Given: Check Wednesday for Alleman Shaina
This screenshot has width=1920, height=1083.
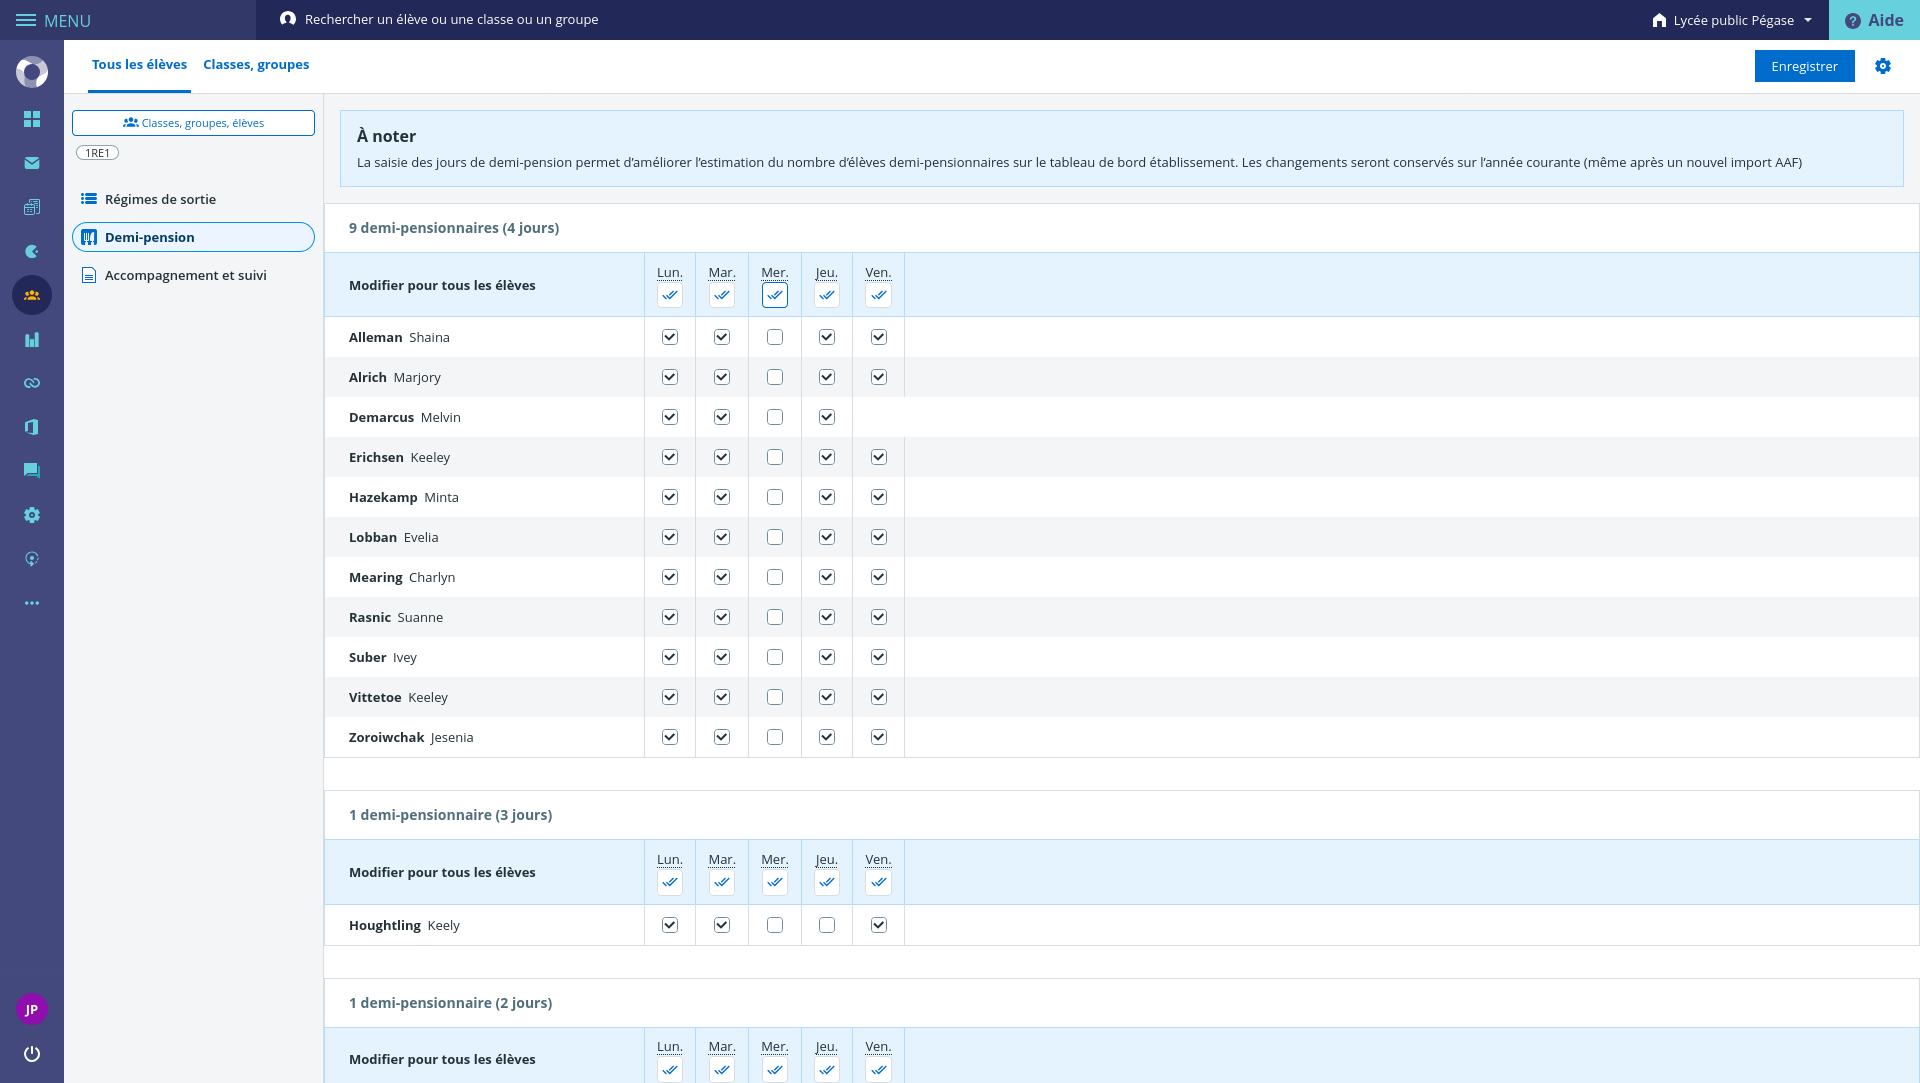Looking at the screenshot, I should 775,338.
